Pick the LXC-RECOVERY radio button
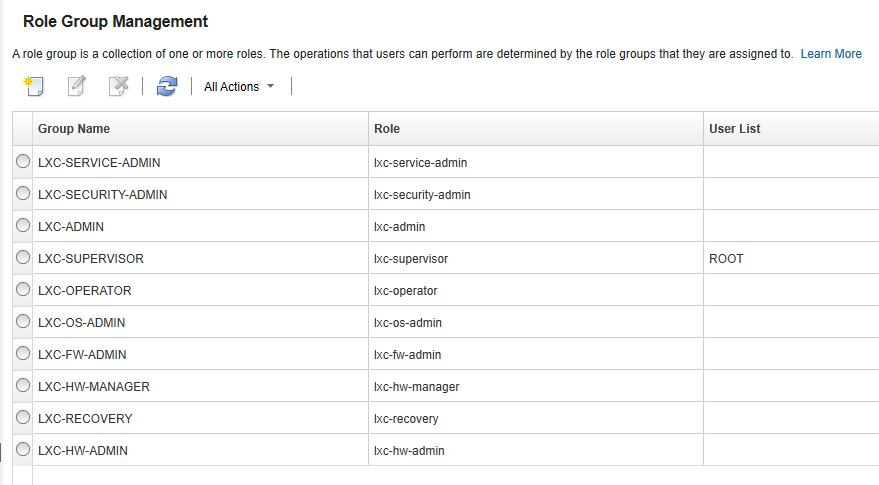 [23, 417]
